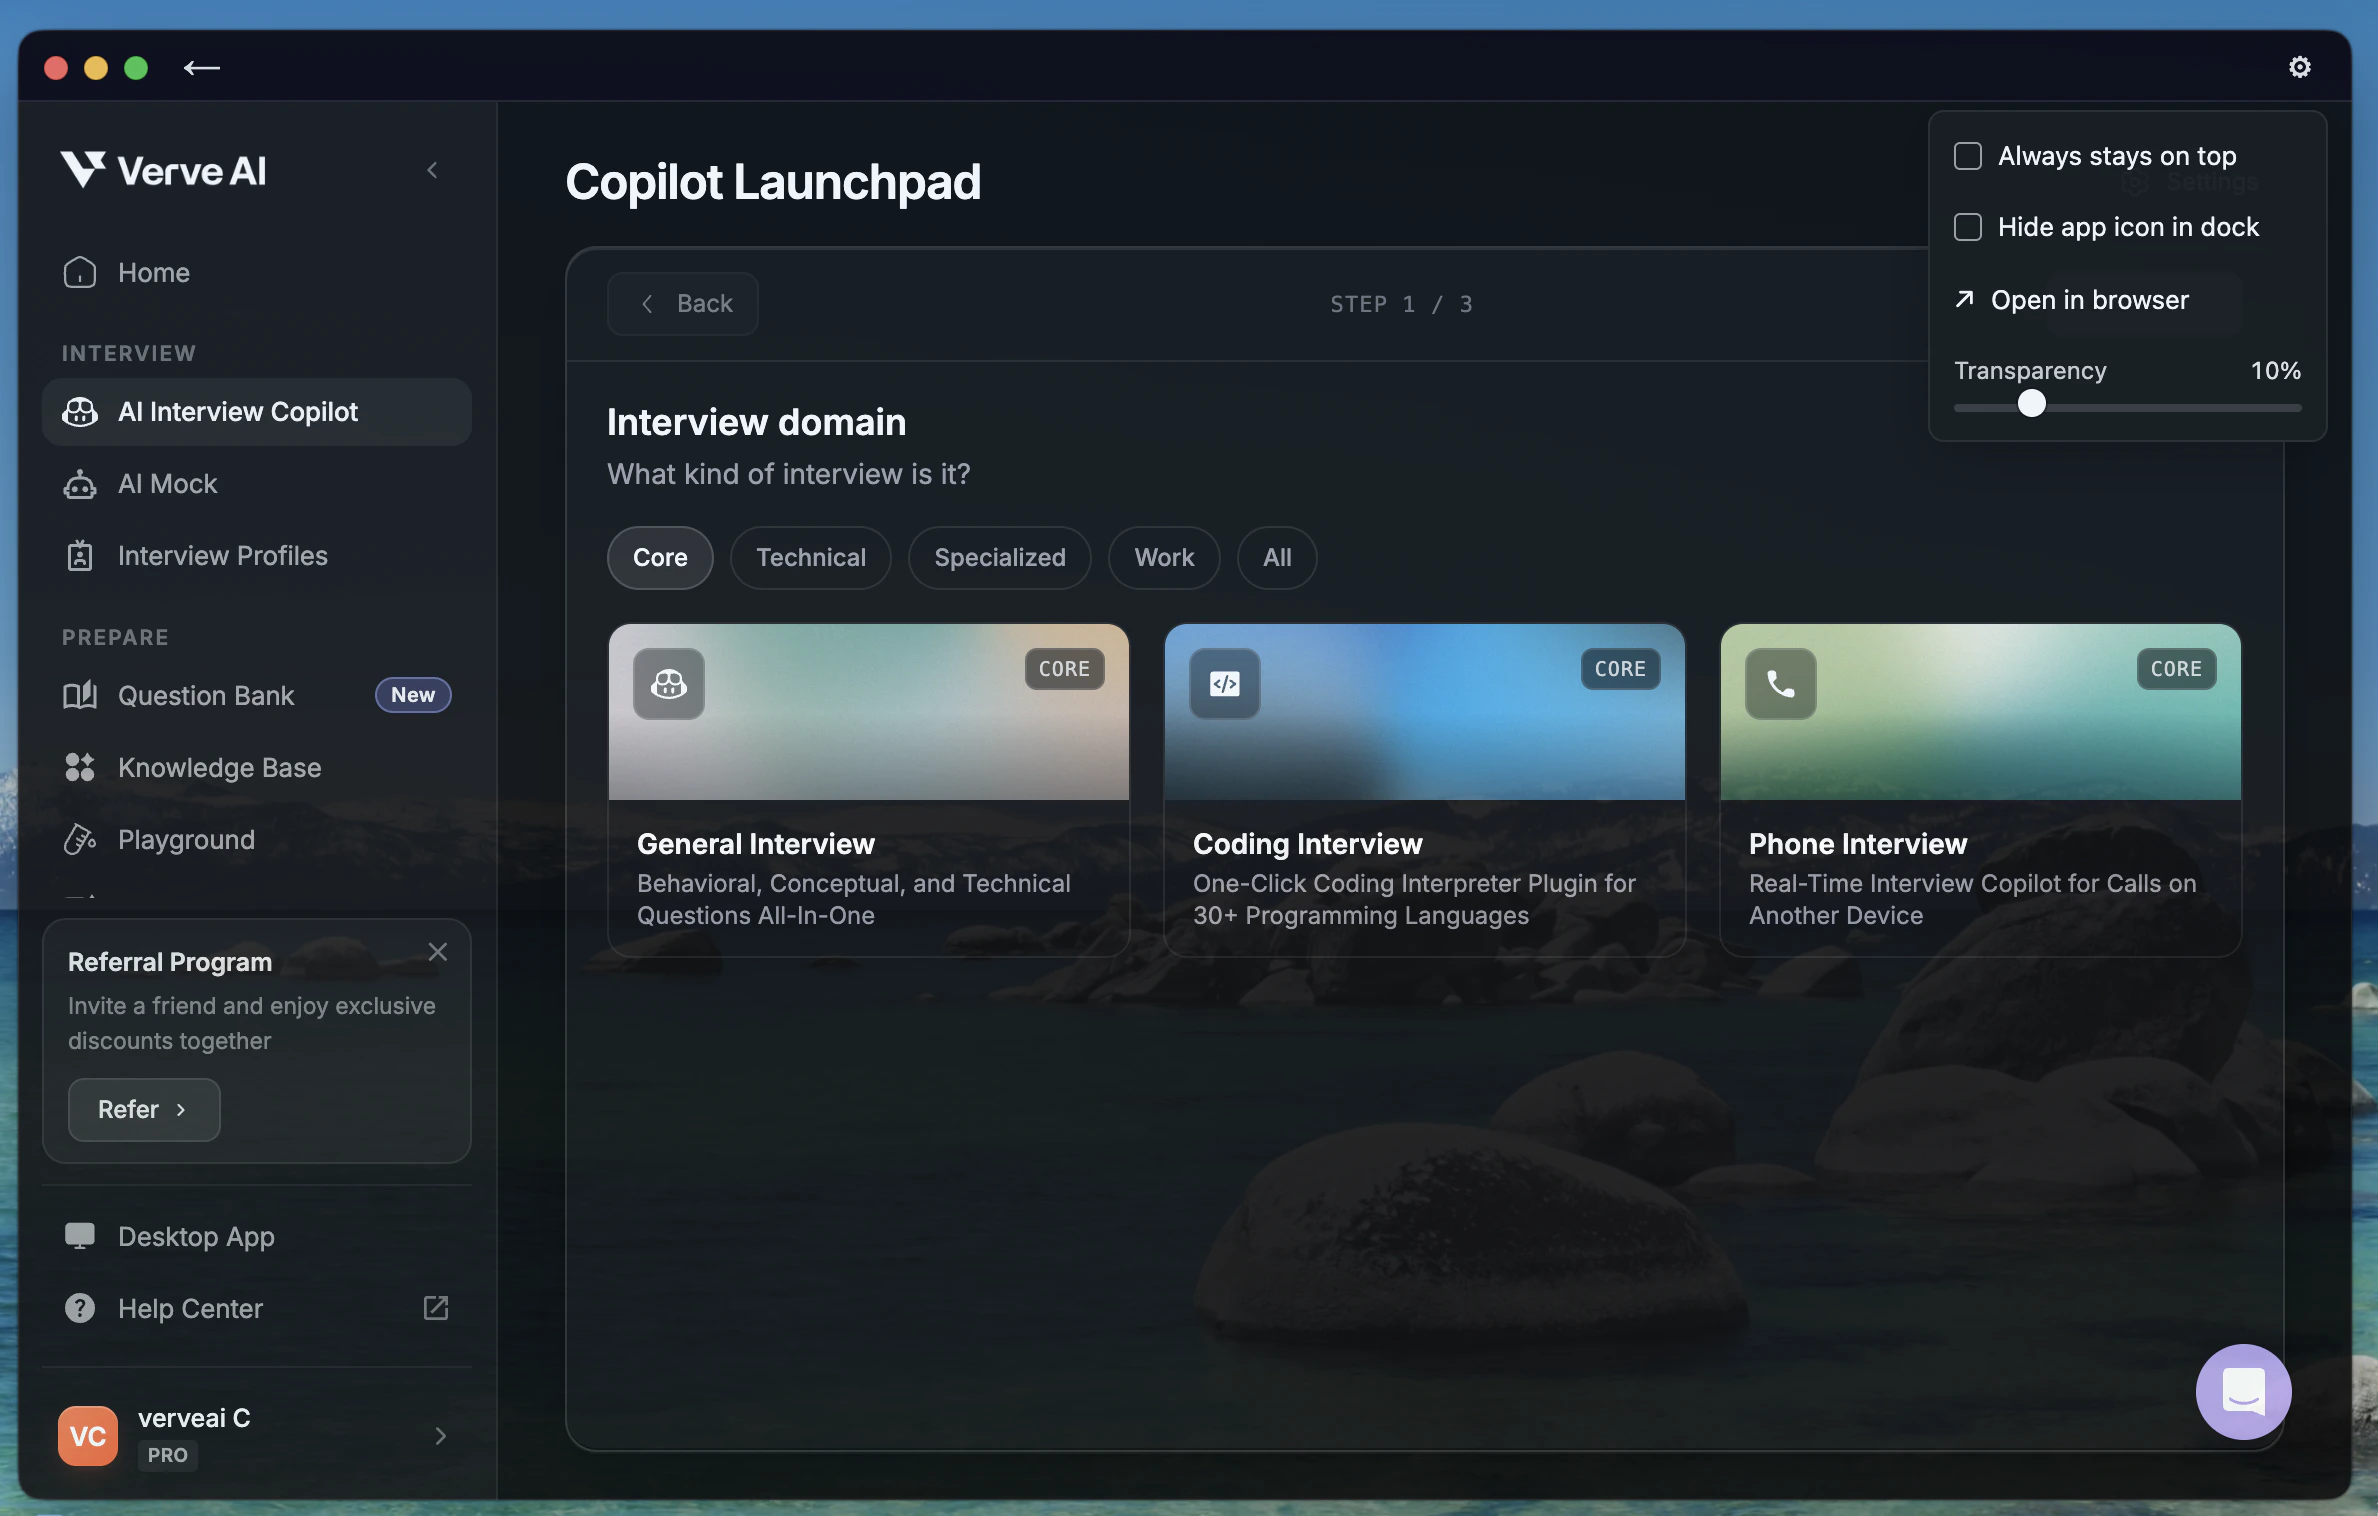The width and height of the screenshot is (2378, 1516).
Task: Click the back arrow in title bar
Action: tap(201, 68)
